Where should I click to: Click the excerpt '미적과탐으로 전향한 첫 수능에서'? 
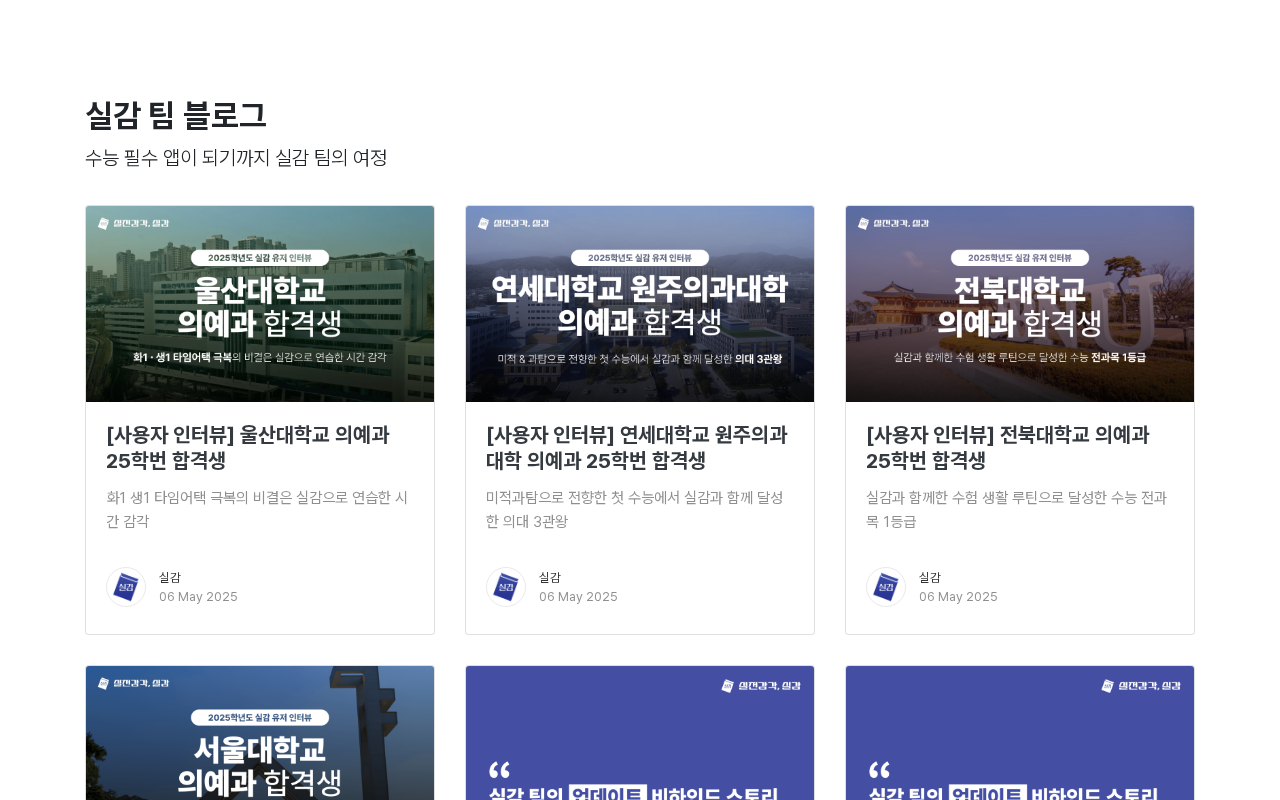pos(635,509)
